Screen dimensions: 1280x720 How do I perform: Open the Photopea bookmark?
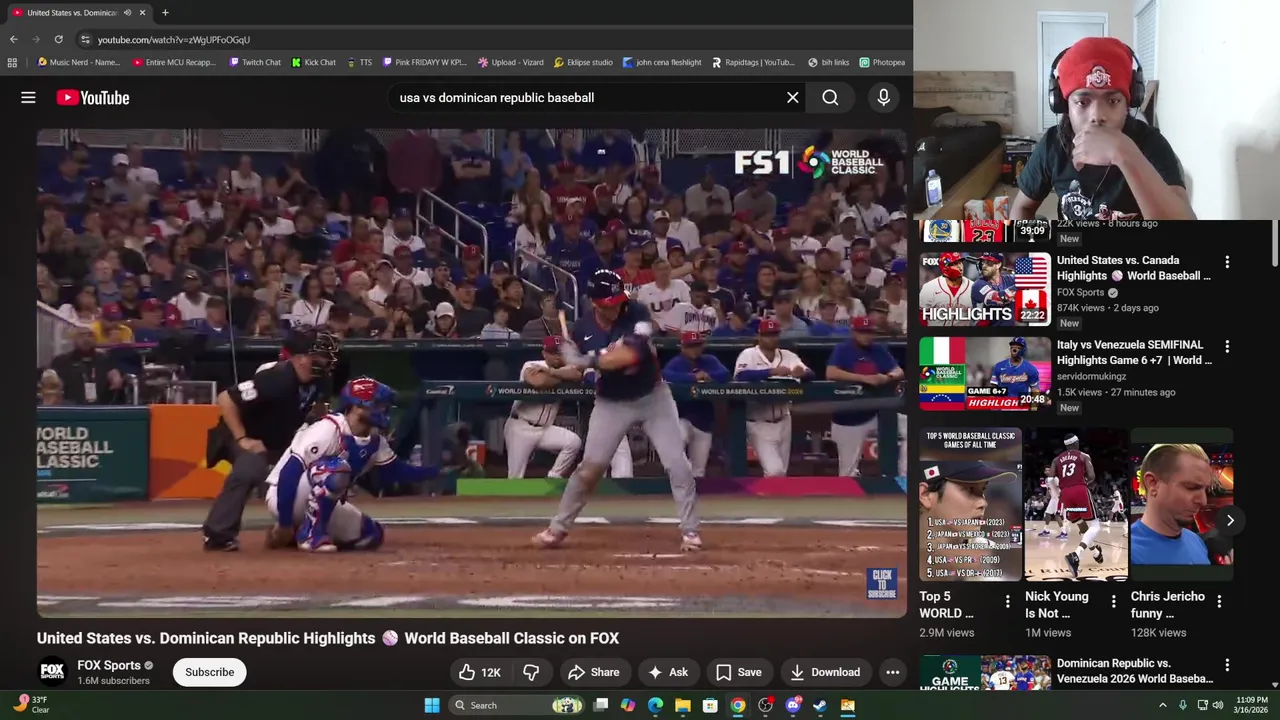882,62
